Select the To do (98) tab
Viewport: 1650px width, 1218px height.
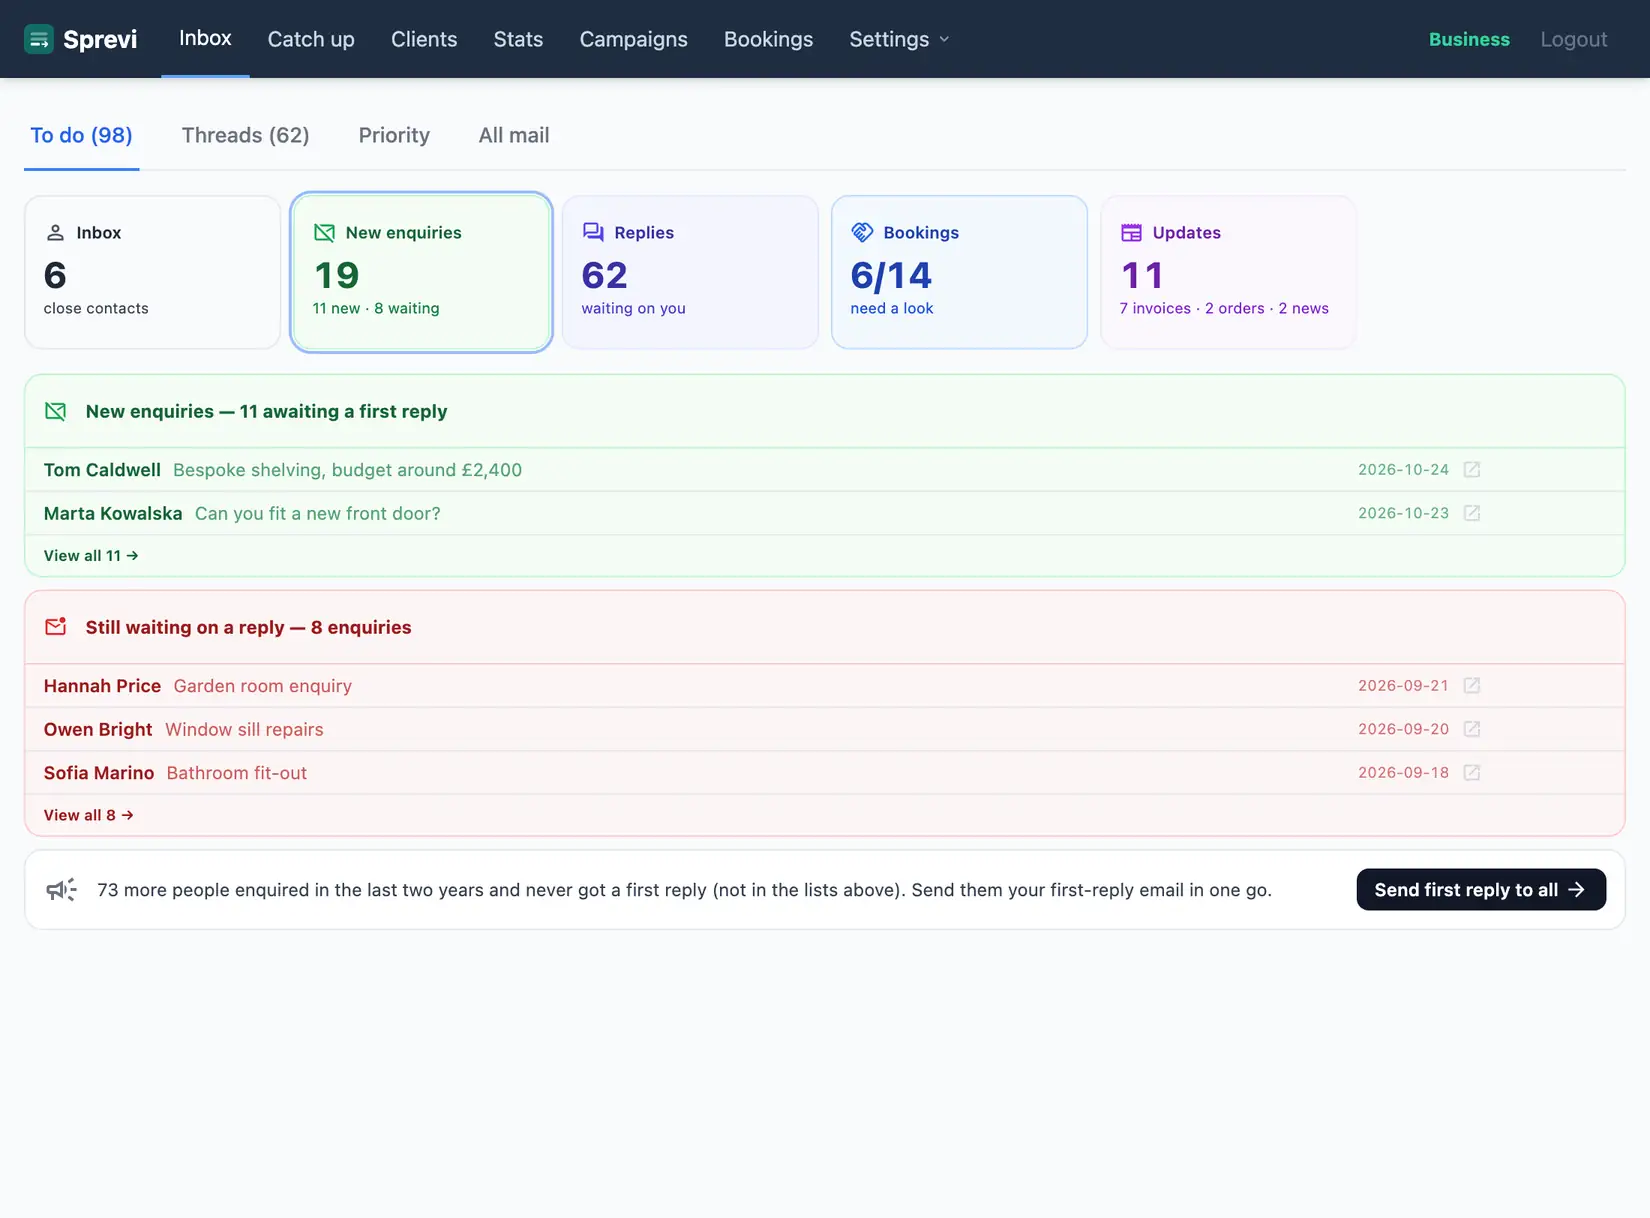[81, 135]
